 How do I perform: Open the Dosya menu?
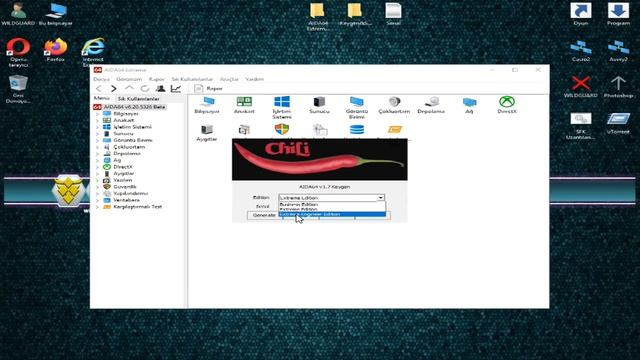pyautogui.click(x=102, y=79)
